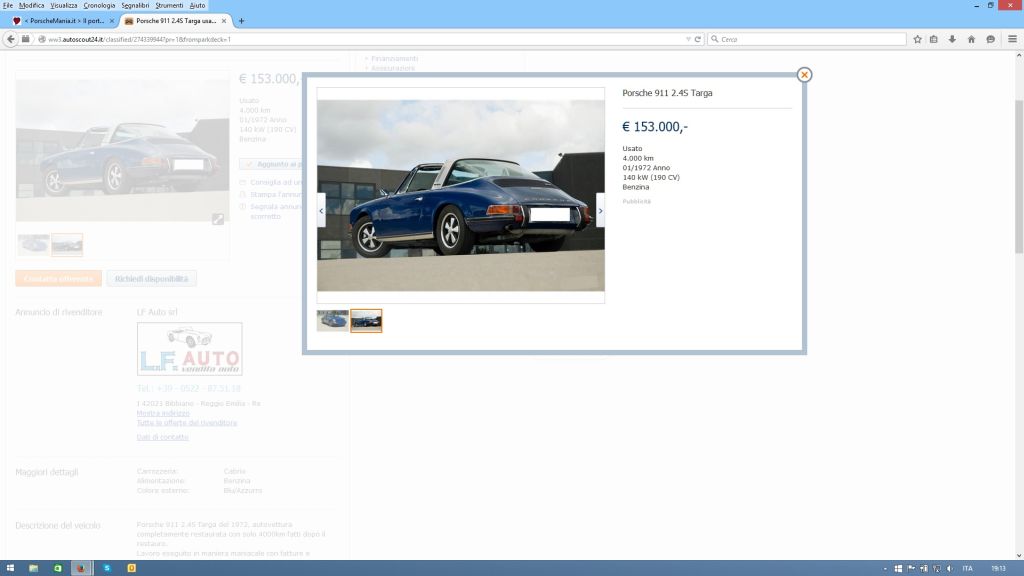Bookmark this page with star icon
Image resolution: width=1024 pixels, height=576 pixels.
point(917,39)
